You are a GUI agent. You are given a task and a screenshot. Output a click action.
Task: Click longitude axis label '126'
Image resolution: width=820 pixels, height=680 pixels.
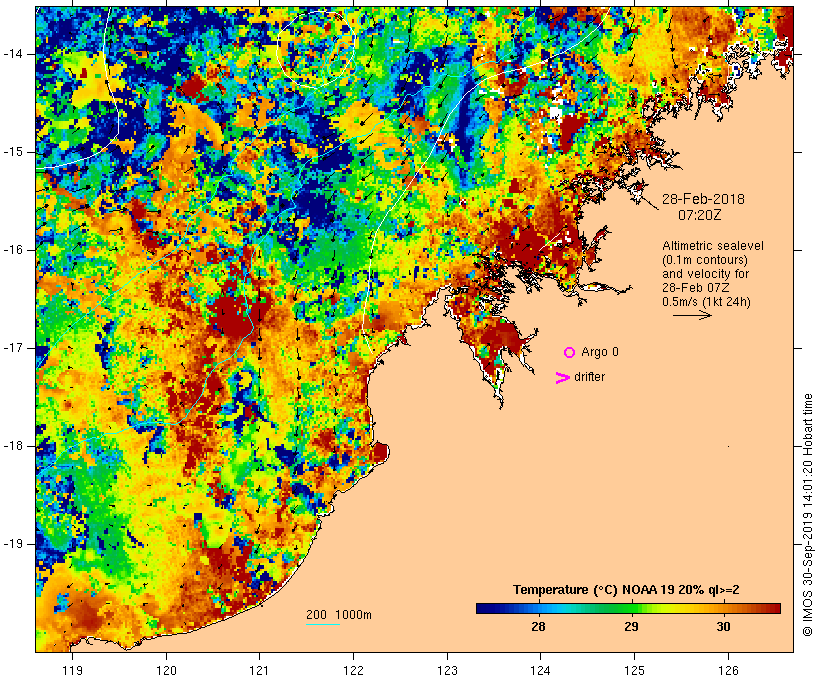[x=728, y=670]
